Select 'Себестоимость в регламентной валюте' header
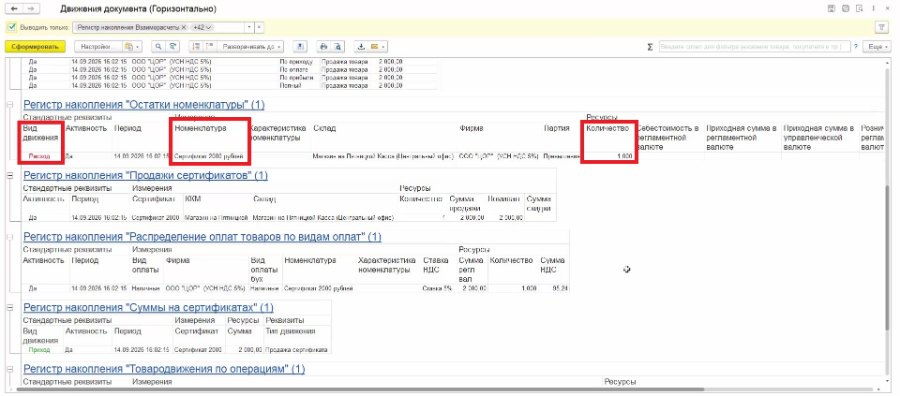The height and width of the screenshot is (396, 900). [669, 138]
